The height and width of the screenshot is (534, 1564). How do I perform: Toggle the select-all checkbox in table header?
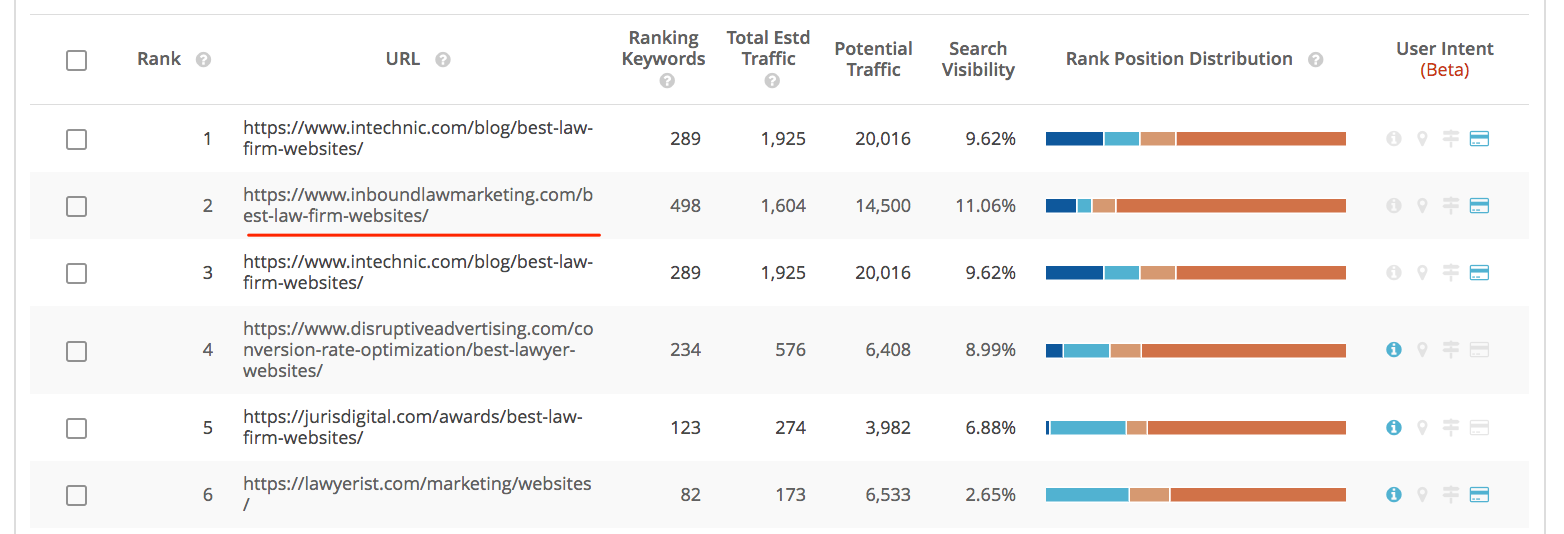[x=76, y=60]
